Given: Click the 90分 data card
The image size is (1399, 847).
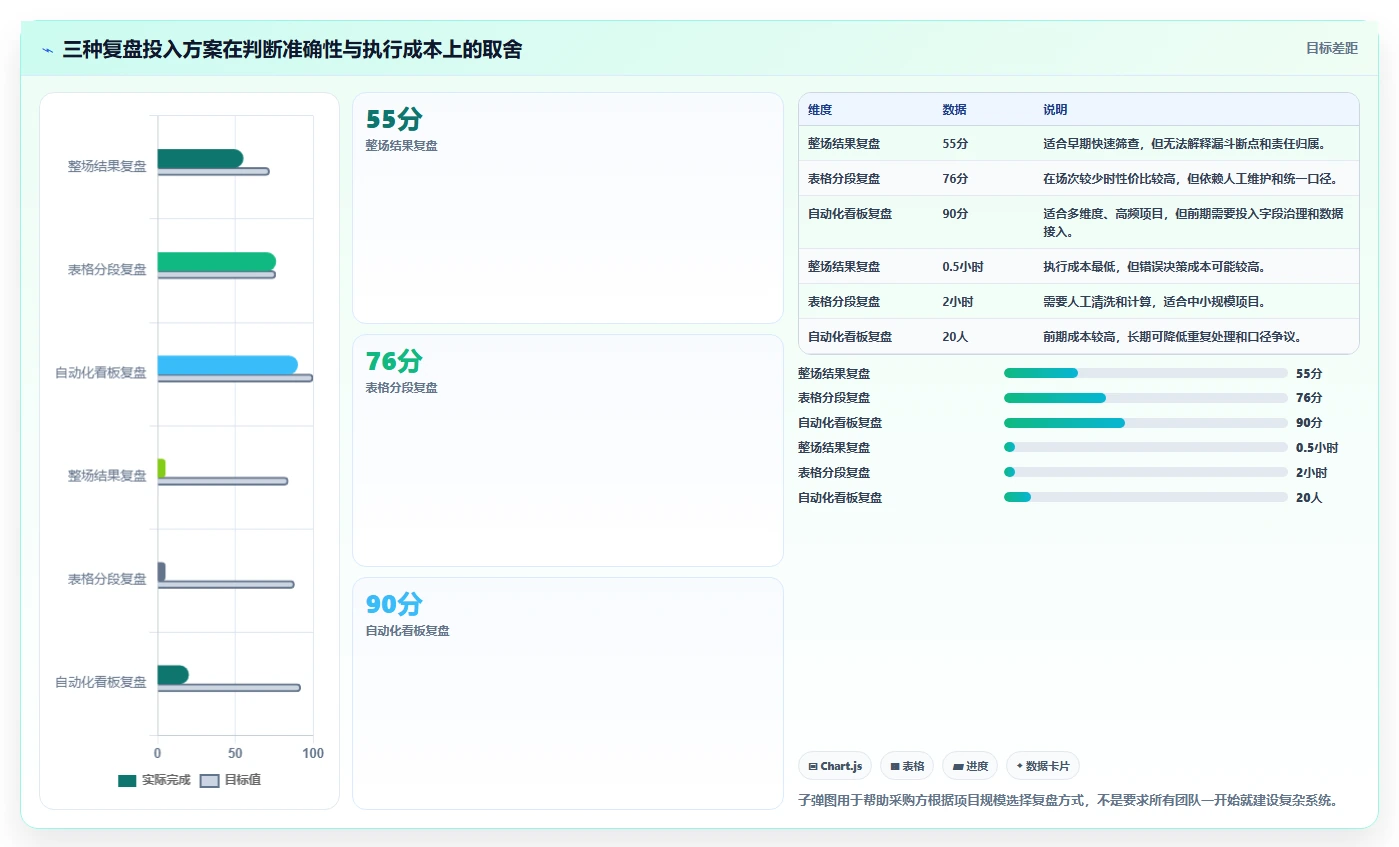Looking at the screenshot, I should coord(567,693).
